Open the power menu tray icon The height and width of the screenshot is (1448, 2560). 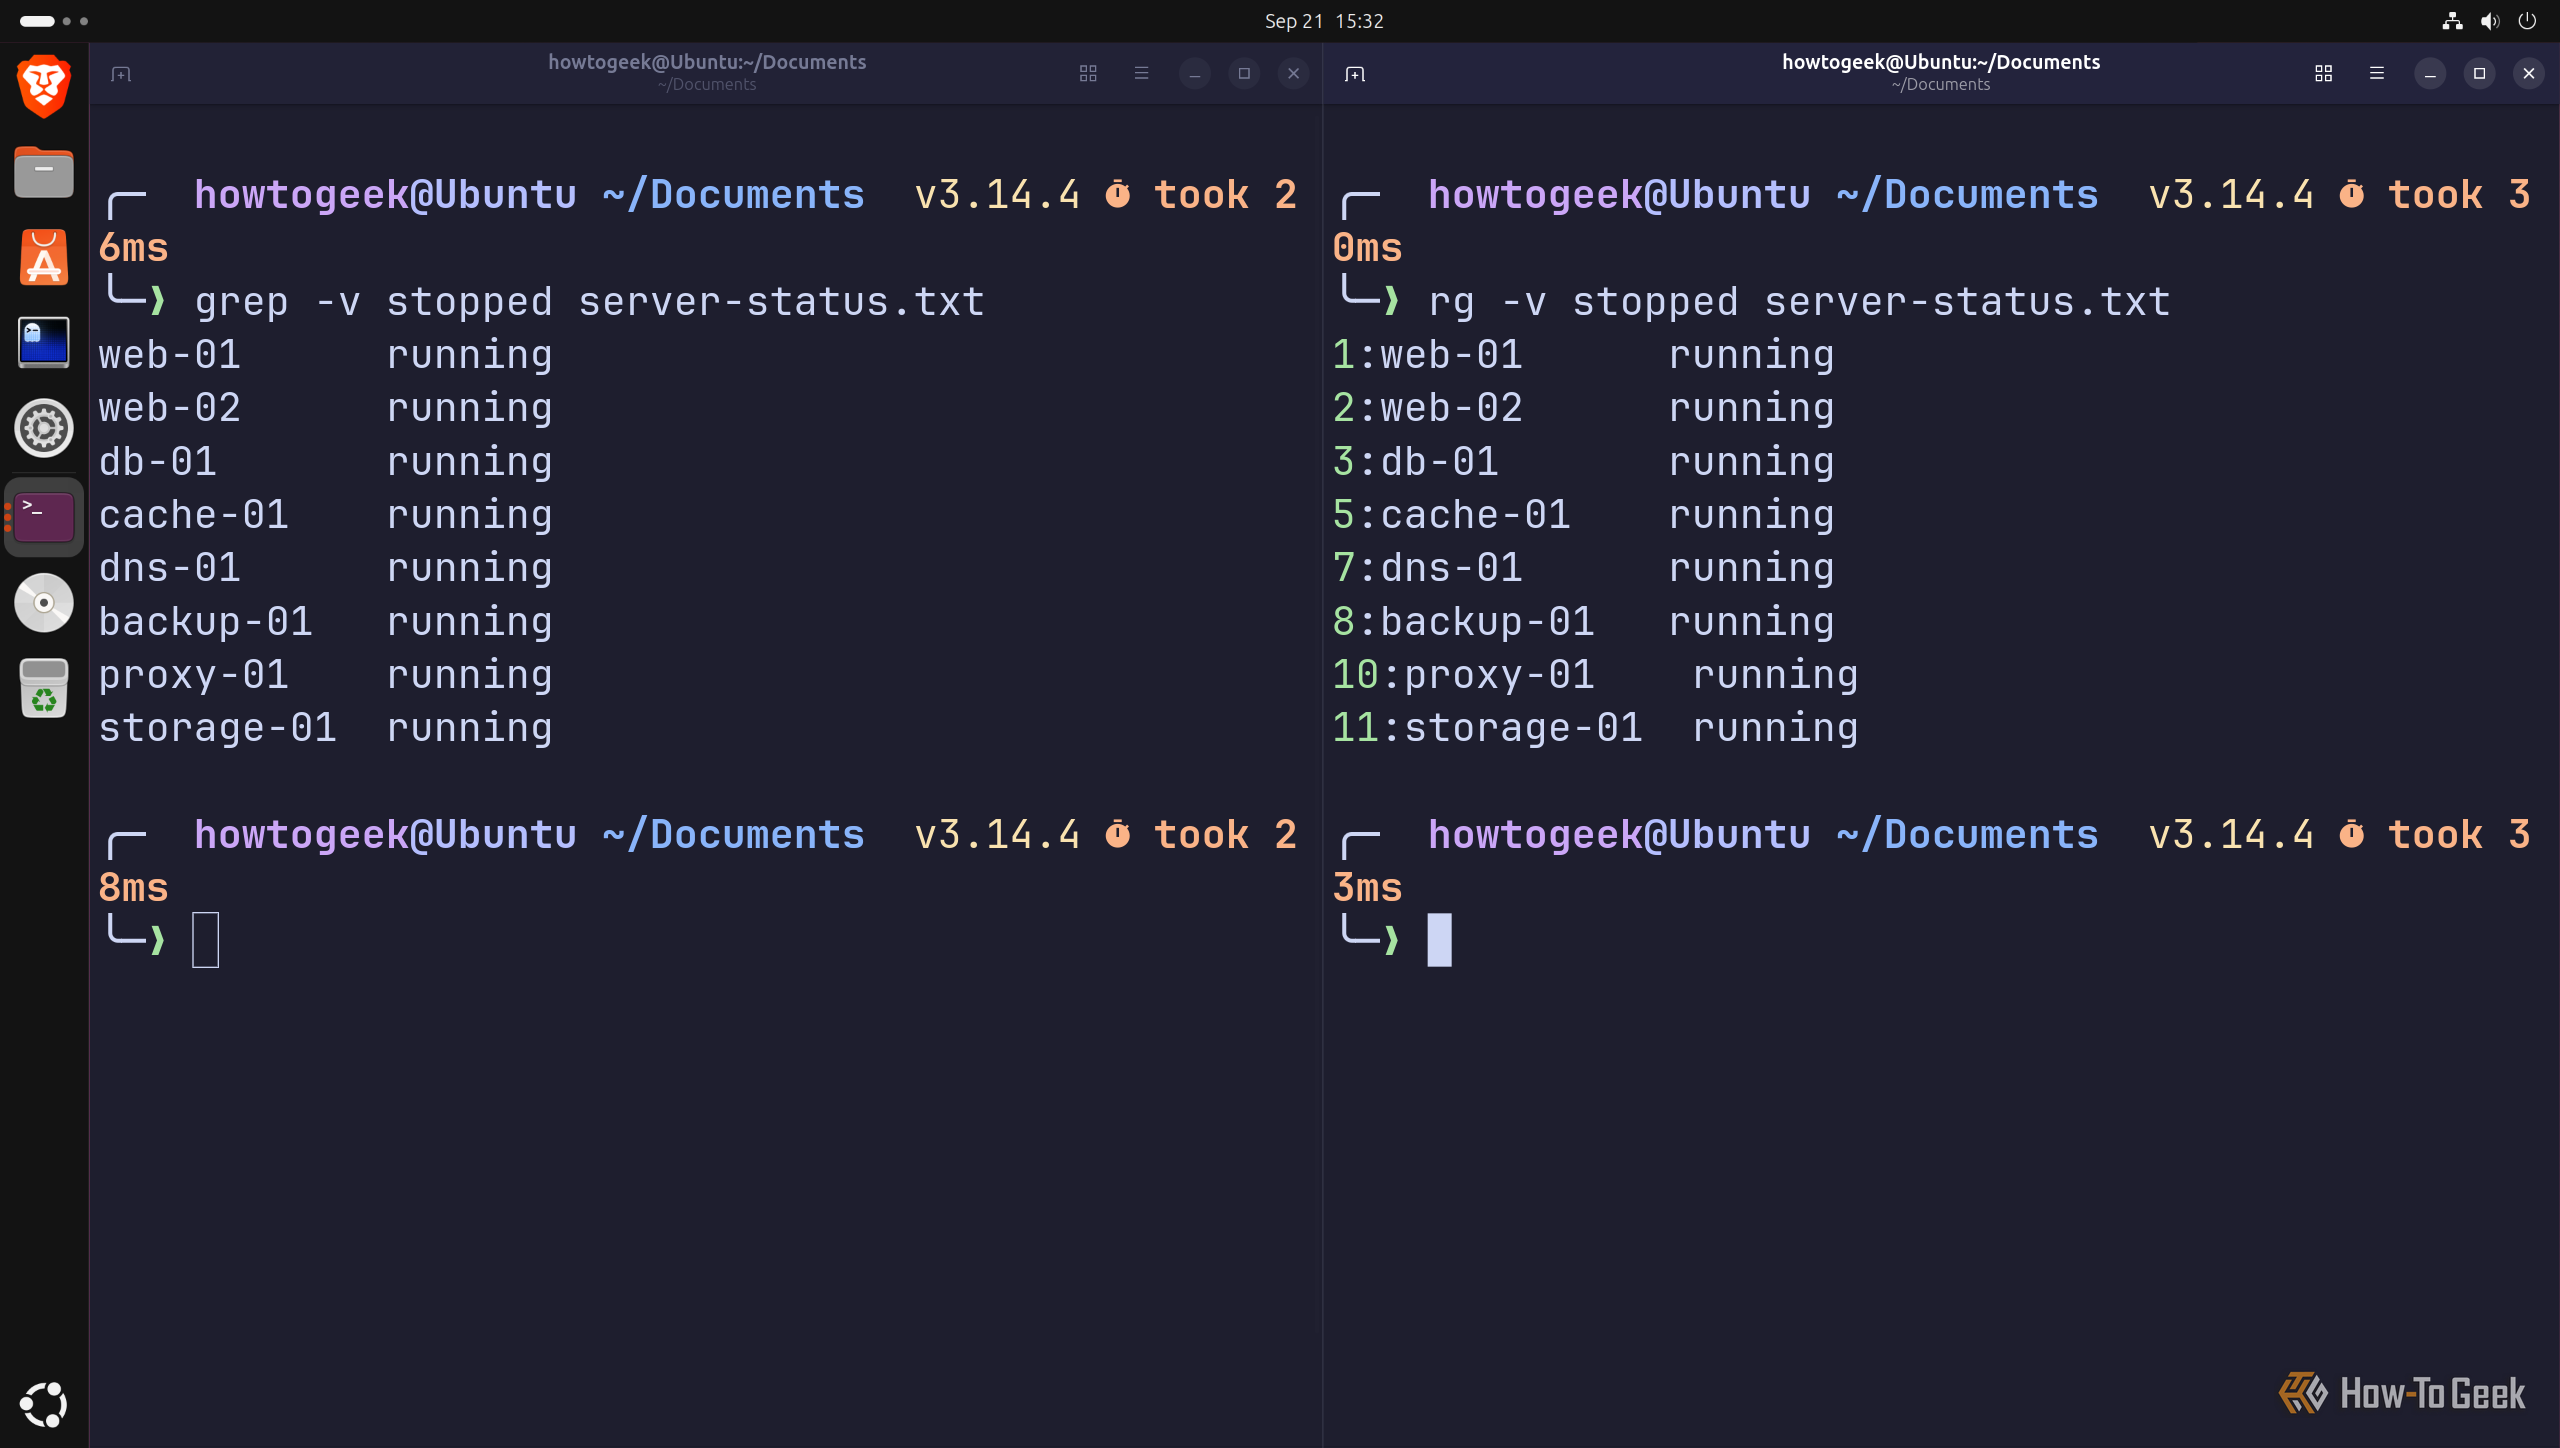tap(2527, 21)
